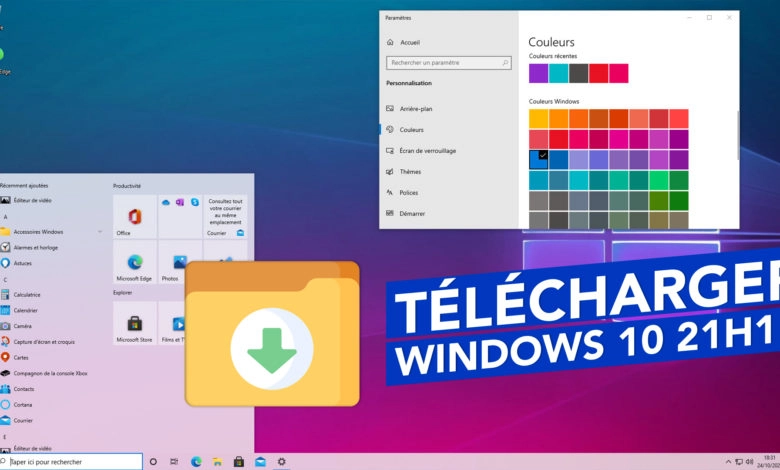Image resolution: width=780 pixels, height=470 pixels.
Task: Launch the Microsoft Store tile under Explorer
Action: 135,323
